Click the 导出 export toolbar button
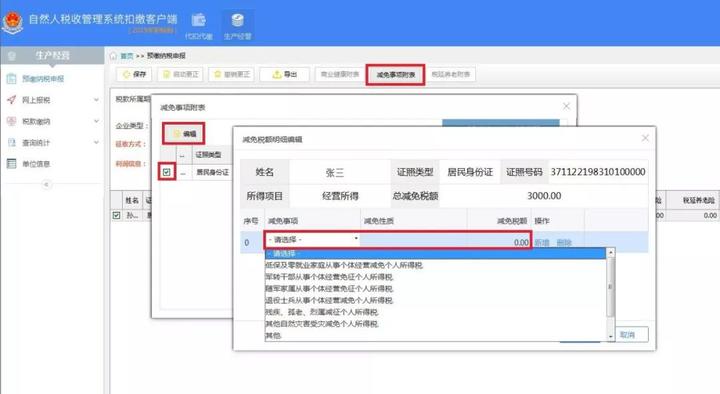 [284, 74]
